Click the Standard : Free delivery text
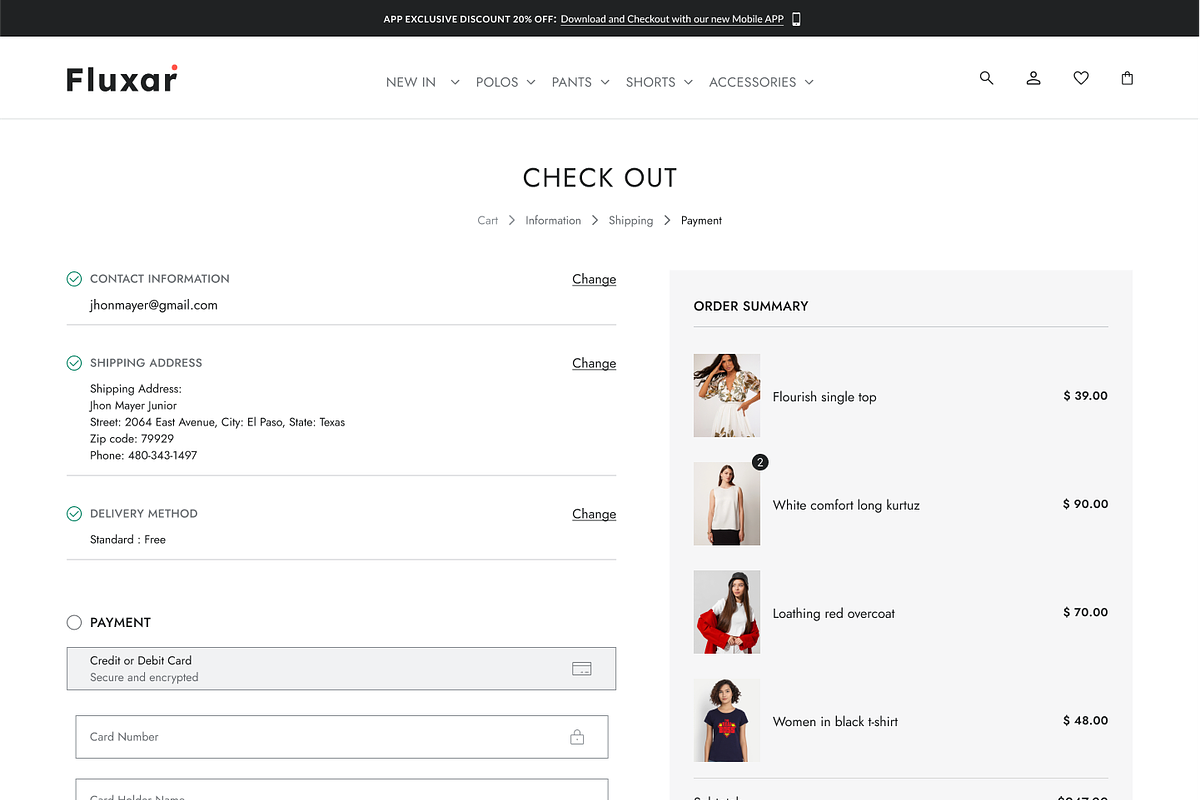Viewport: 1200px width, 800px height. coord(128,539)
